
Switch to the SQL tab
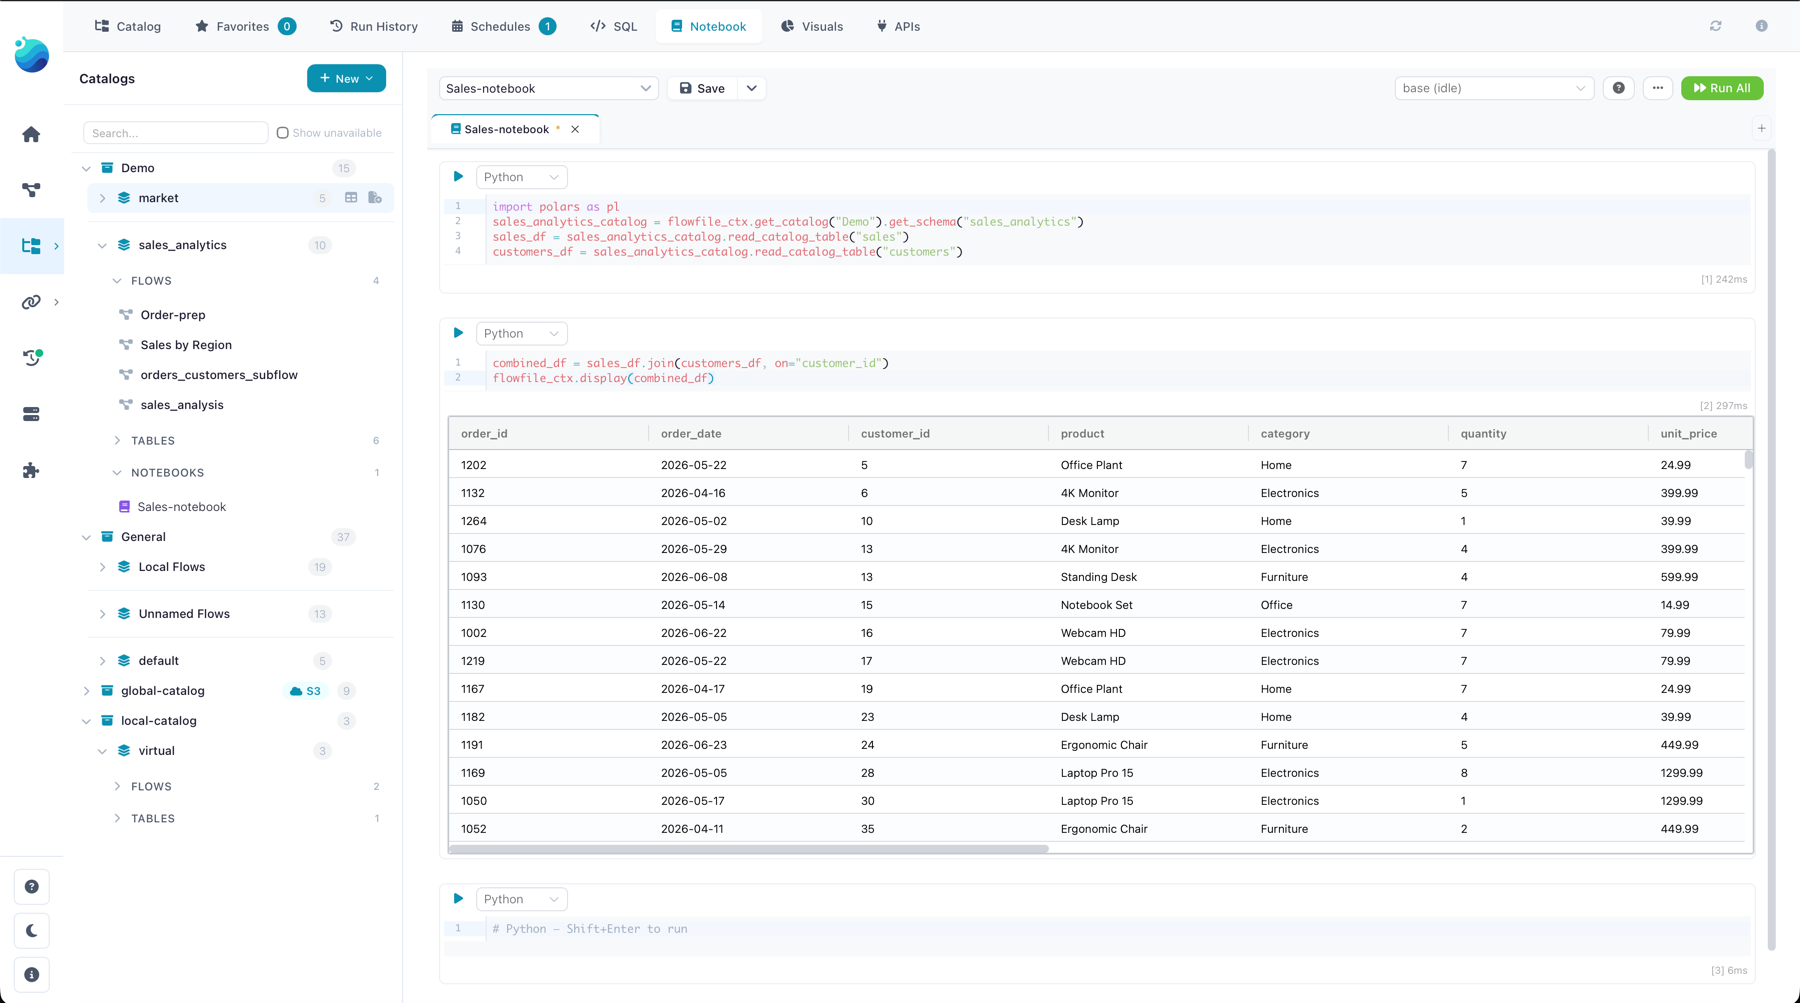click(614, 26)
